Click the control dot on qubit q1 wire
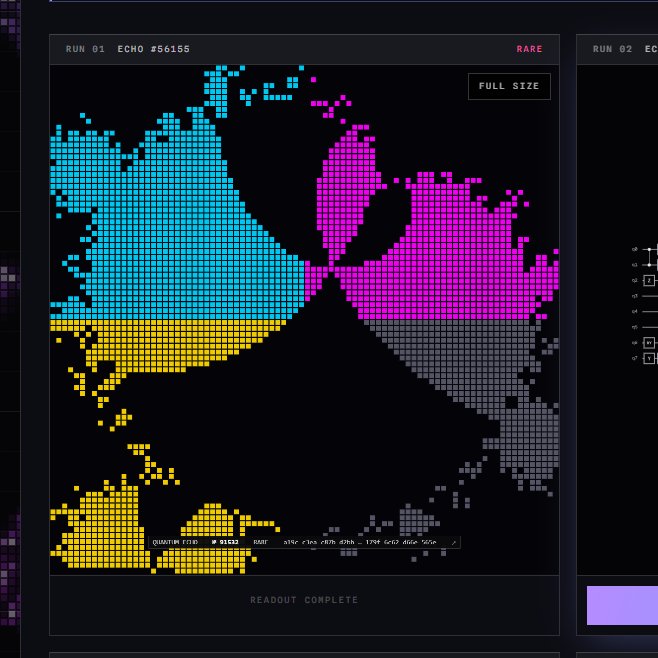This screenshot has width=658, height=658. point(649,265)
